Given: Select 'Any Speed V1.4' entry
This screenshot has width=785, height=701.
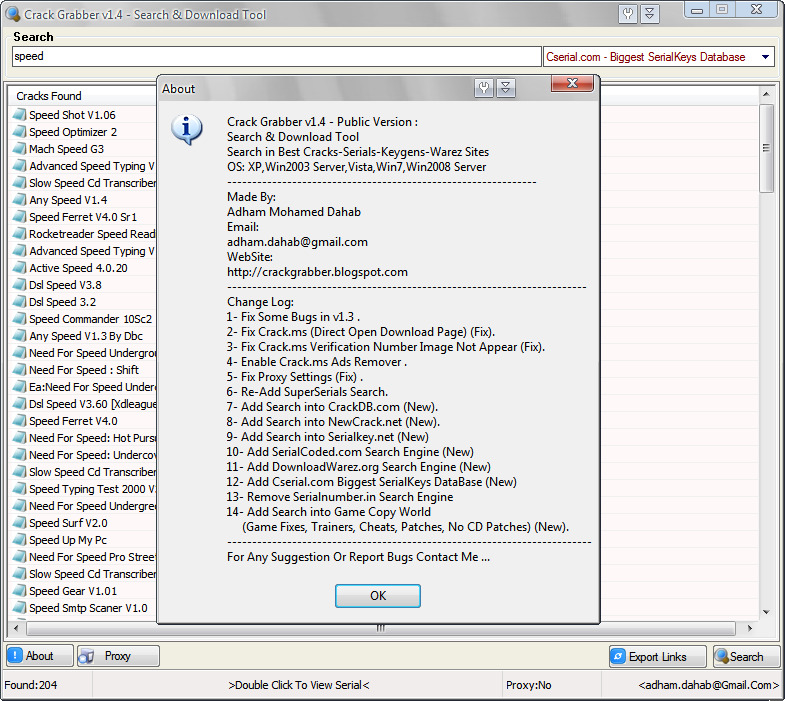Looking at the screenshot, I should (x=68, y=200).
